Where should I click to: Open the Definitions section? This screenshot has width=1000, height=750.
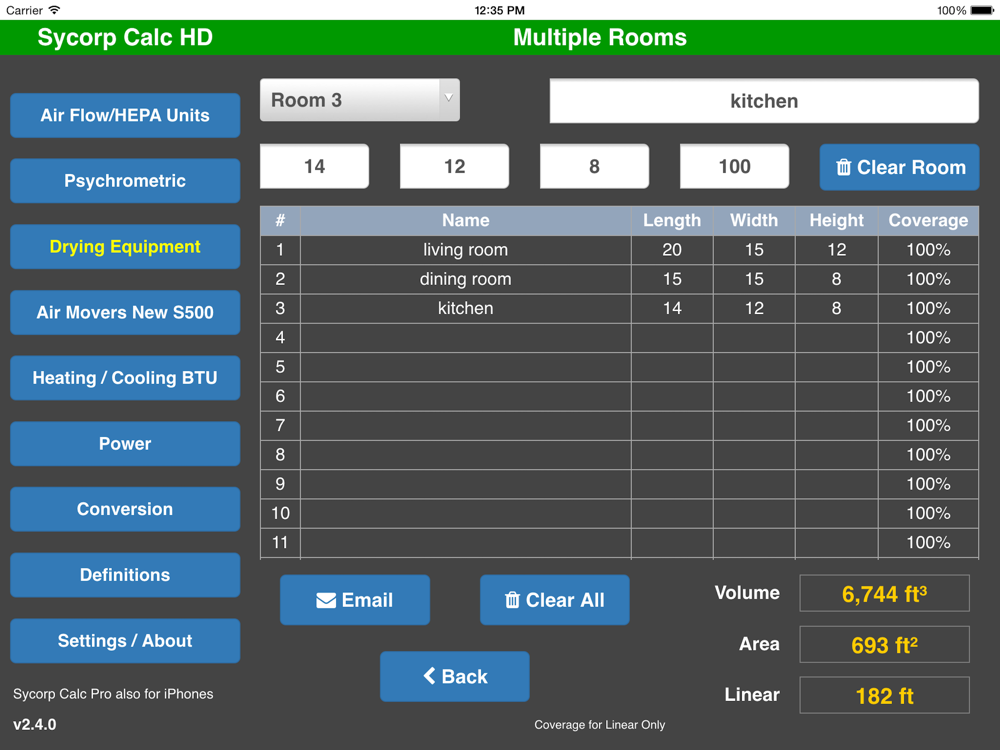[125, 575]
